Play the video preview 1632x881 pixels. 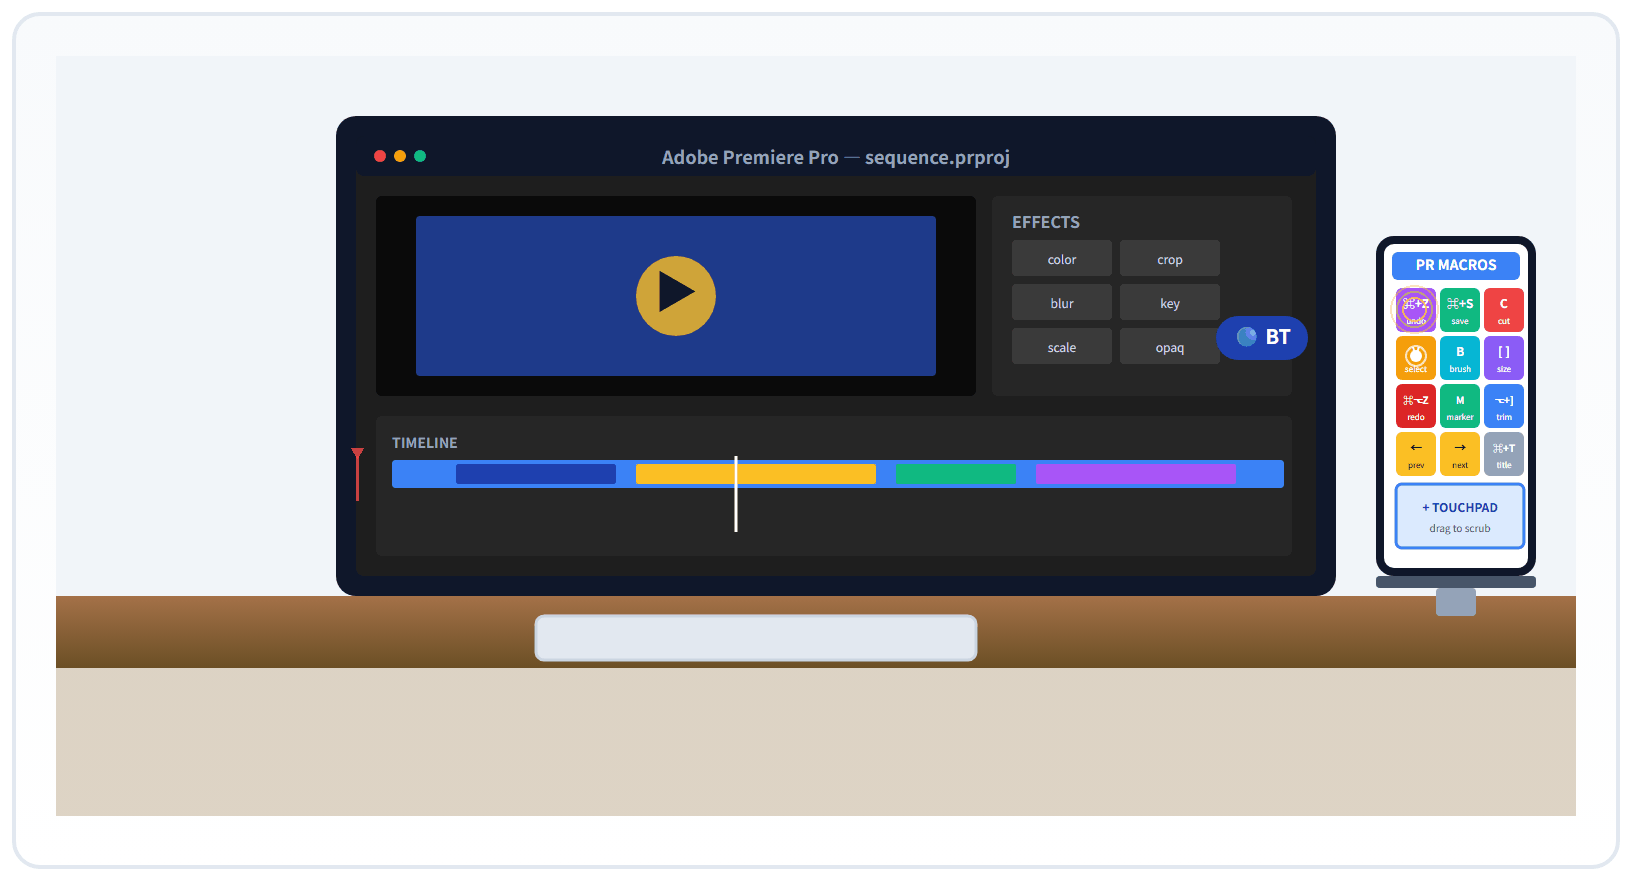tap(676, 296)
